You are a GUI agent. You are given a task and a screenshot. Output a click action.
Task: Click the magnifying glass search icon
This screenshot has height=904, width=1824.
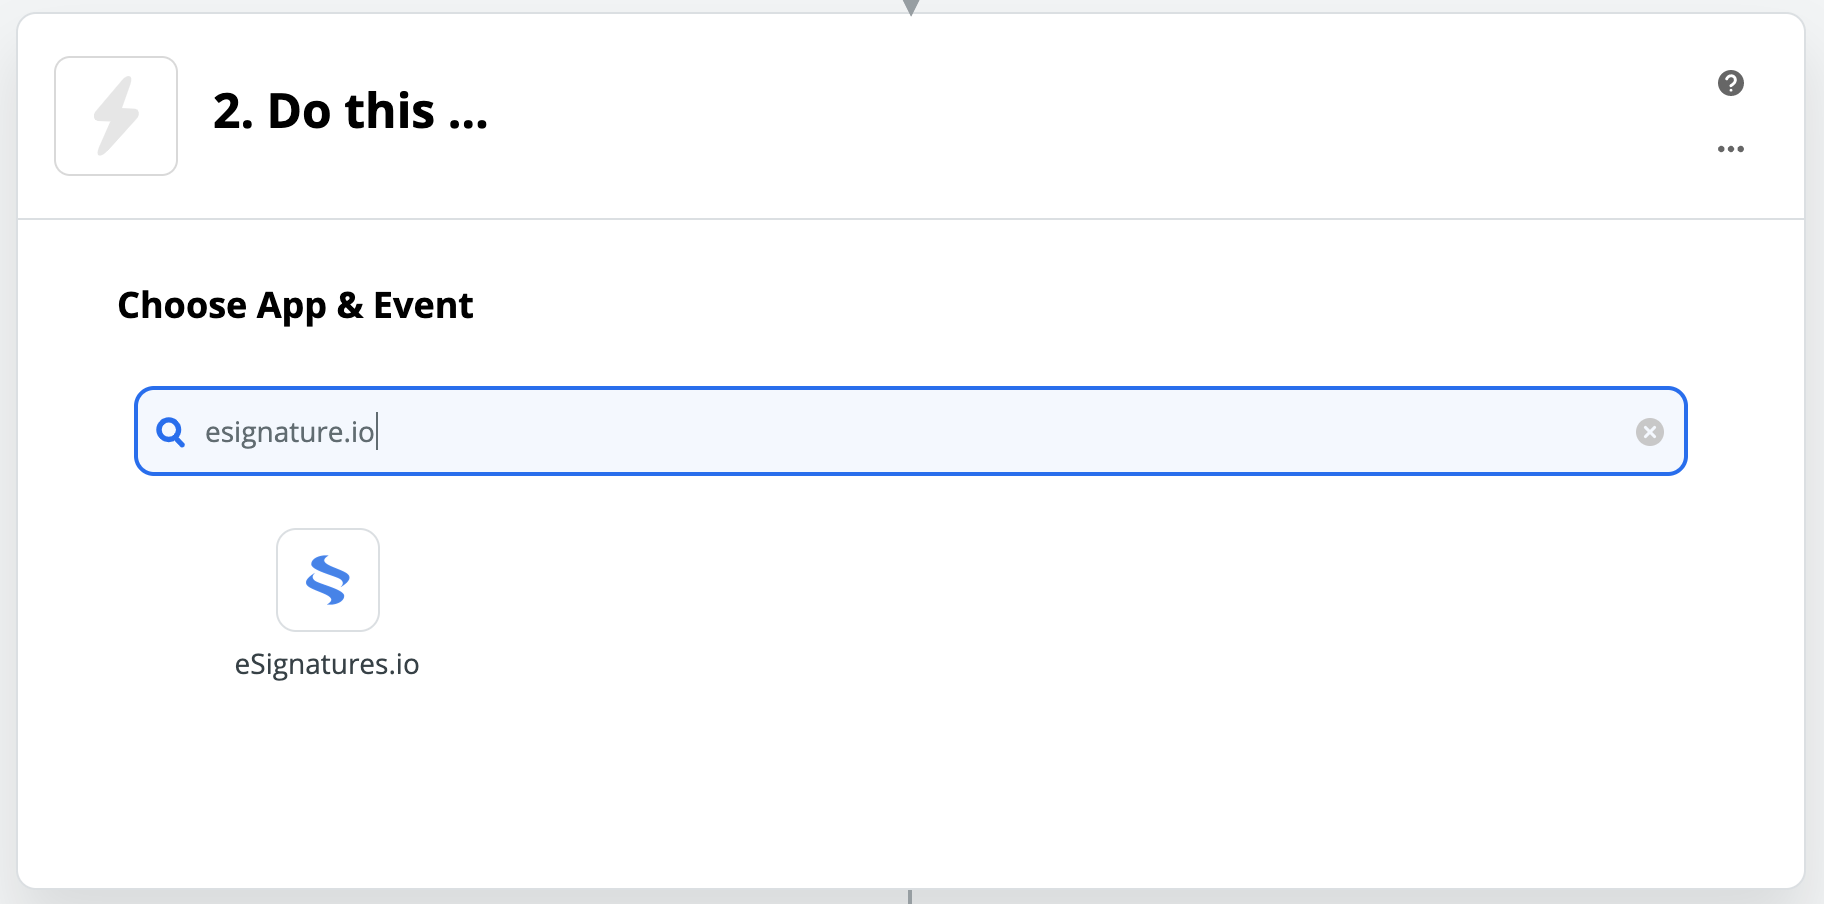point(171,432)
